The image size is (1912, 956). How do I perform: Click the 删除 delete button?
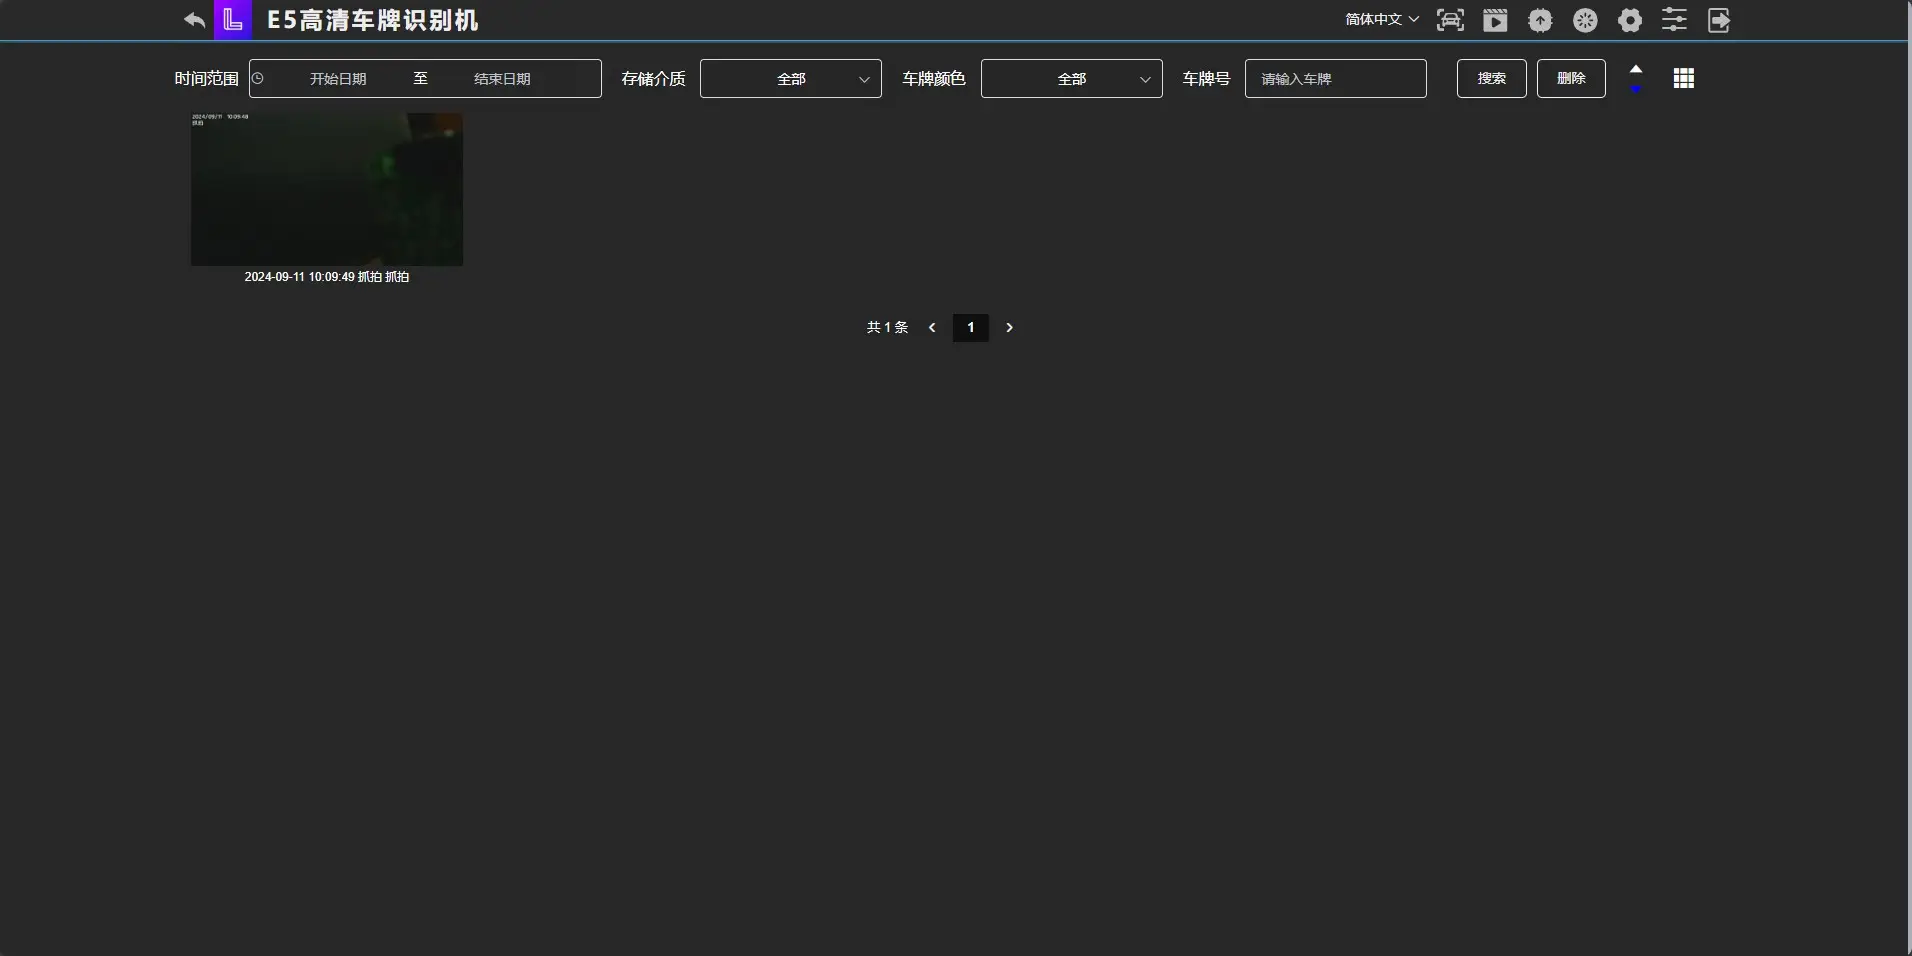tap(1572, 78)
